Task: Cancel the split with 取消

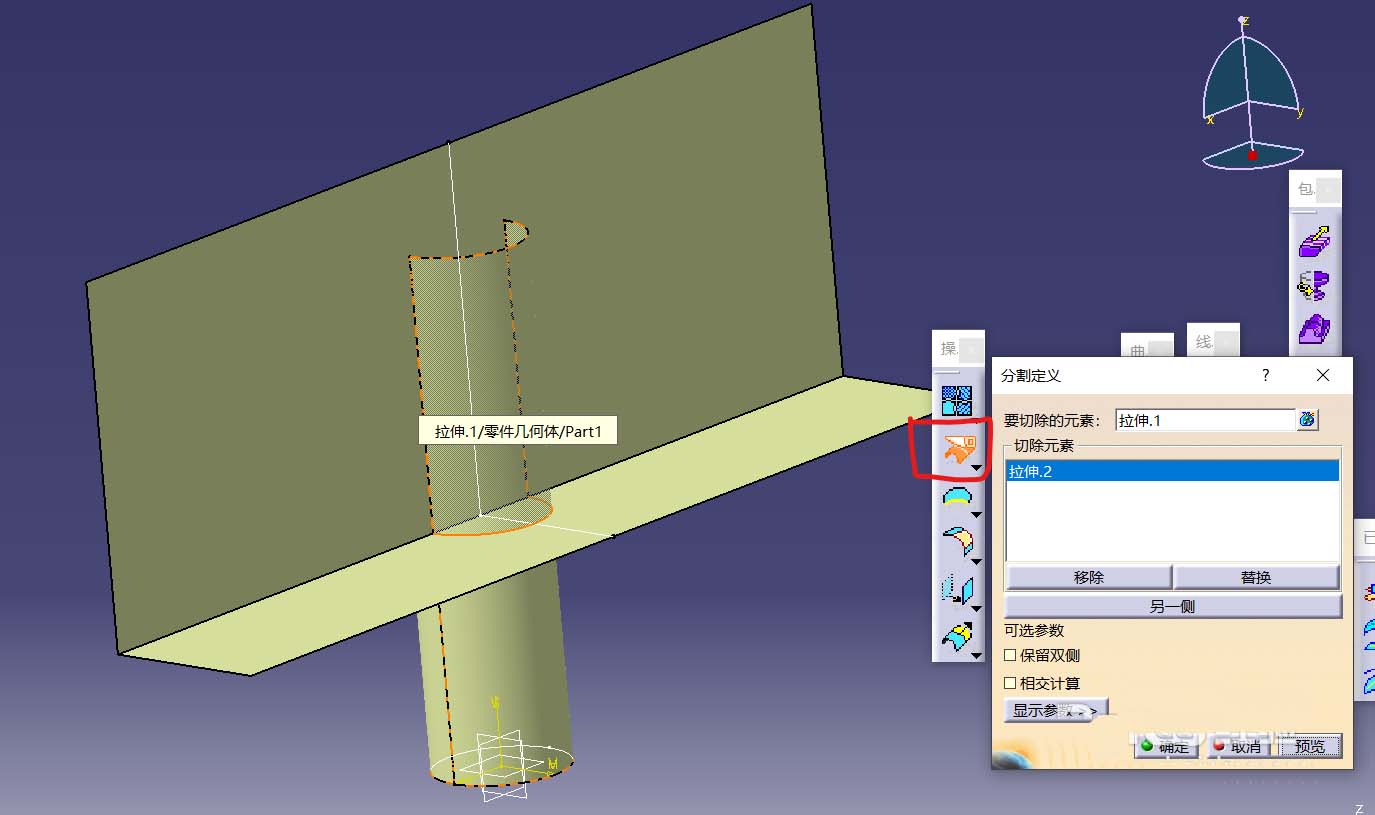Action: [x=1238, y=746]
